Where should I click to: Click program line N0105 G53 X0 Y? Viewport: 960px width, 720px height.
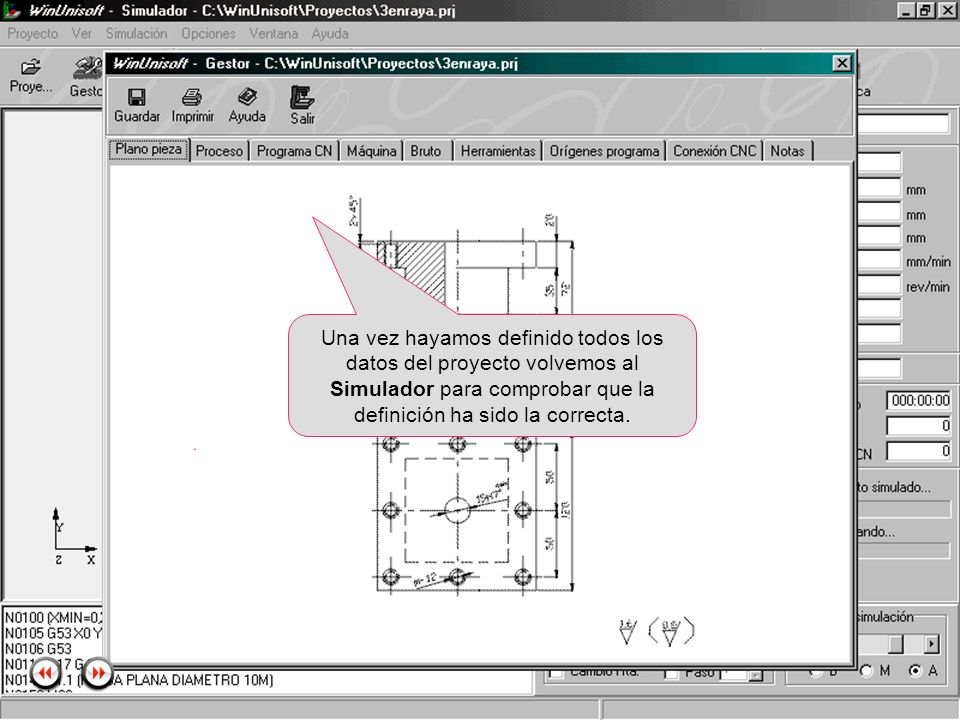pos(54,633)
